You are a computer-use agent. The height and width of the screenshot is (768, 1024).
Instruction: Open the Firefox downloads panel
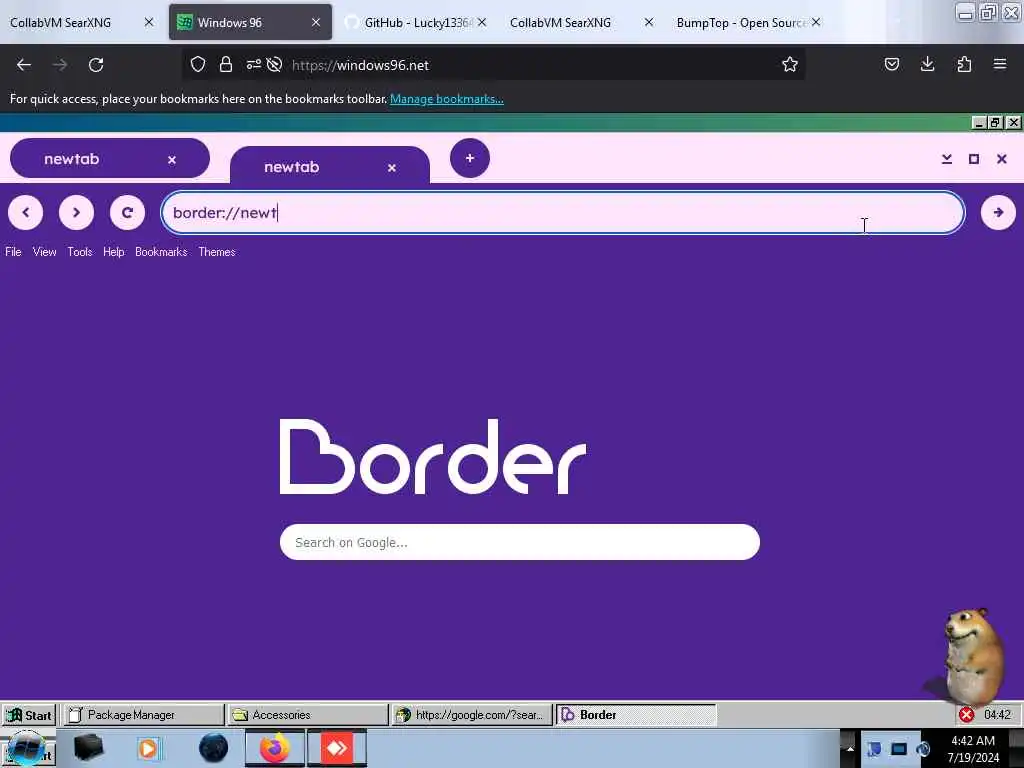(x=927, y=64)
